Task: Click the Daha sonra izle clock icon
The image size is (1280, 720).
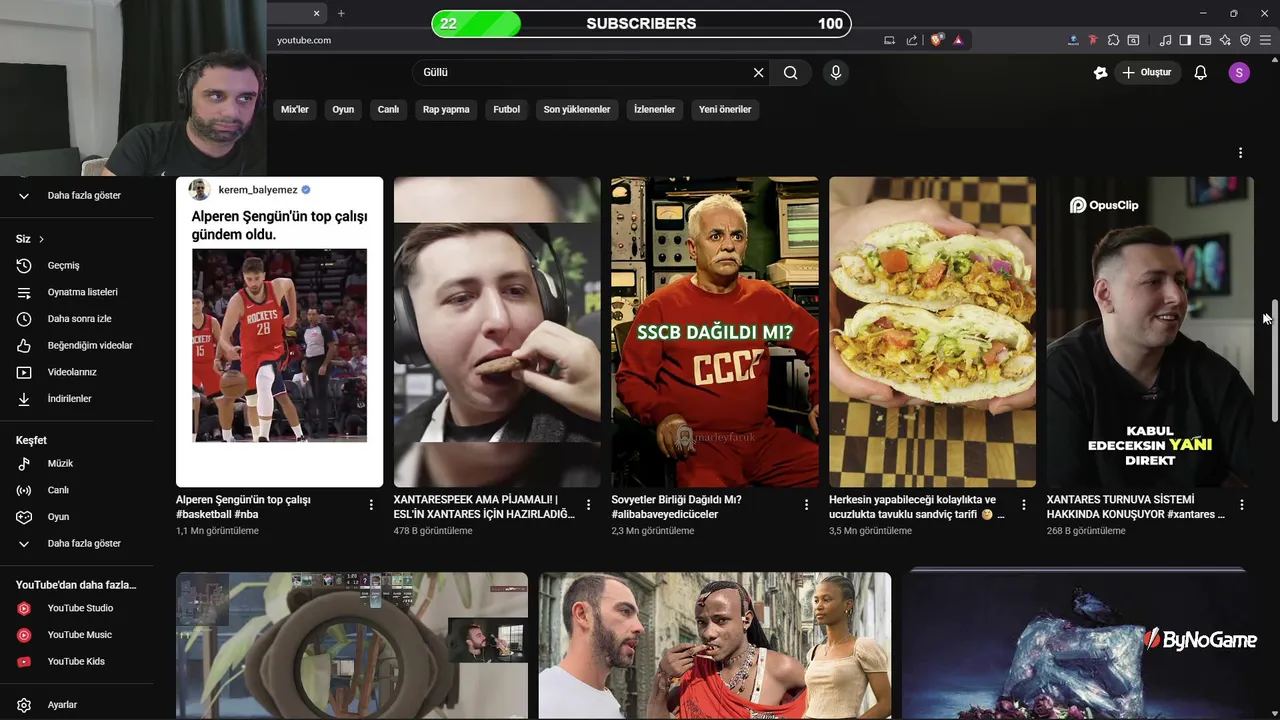Action: point(24,319)
